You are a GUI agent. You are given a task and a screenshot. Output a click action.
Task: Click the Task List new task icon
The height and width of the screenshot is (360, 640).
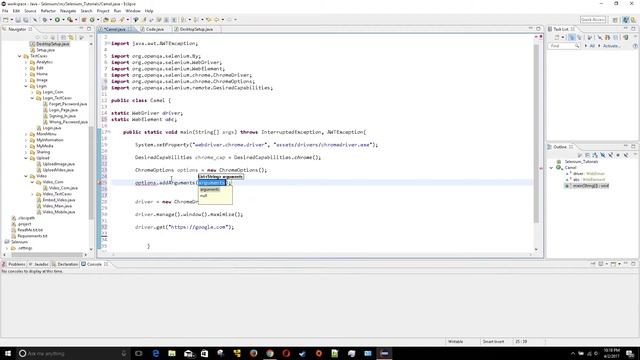click(x=557, y=38)
